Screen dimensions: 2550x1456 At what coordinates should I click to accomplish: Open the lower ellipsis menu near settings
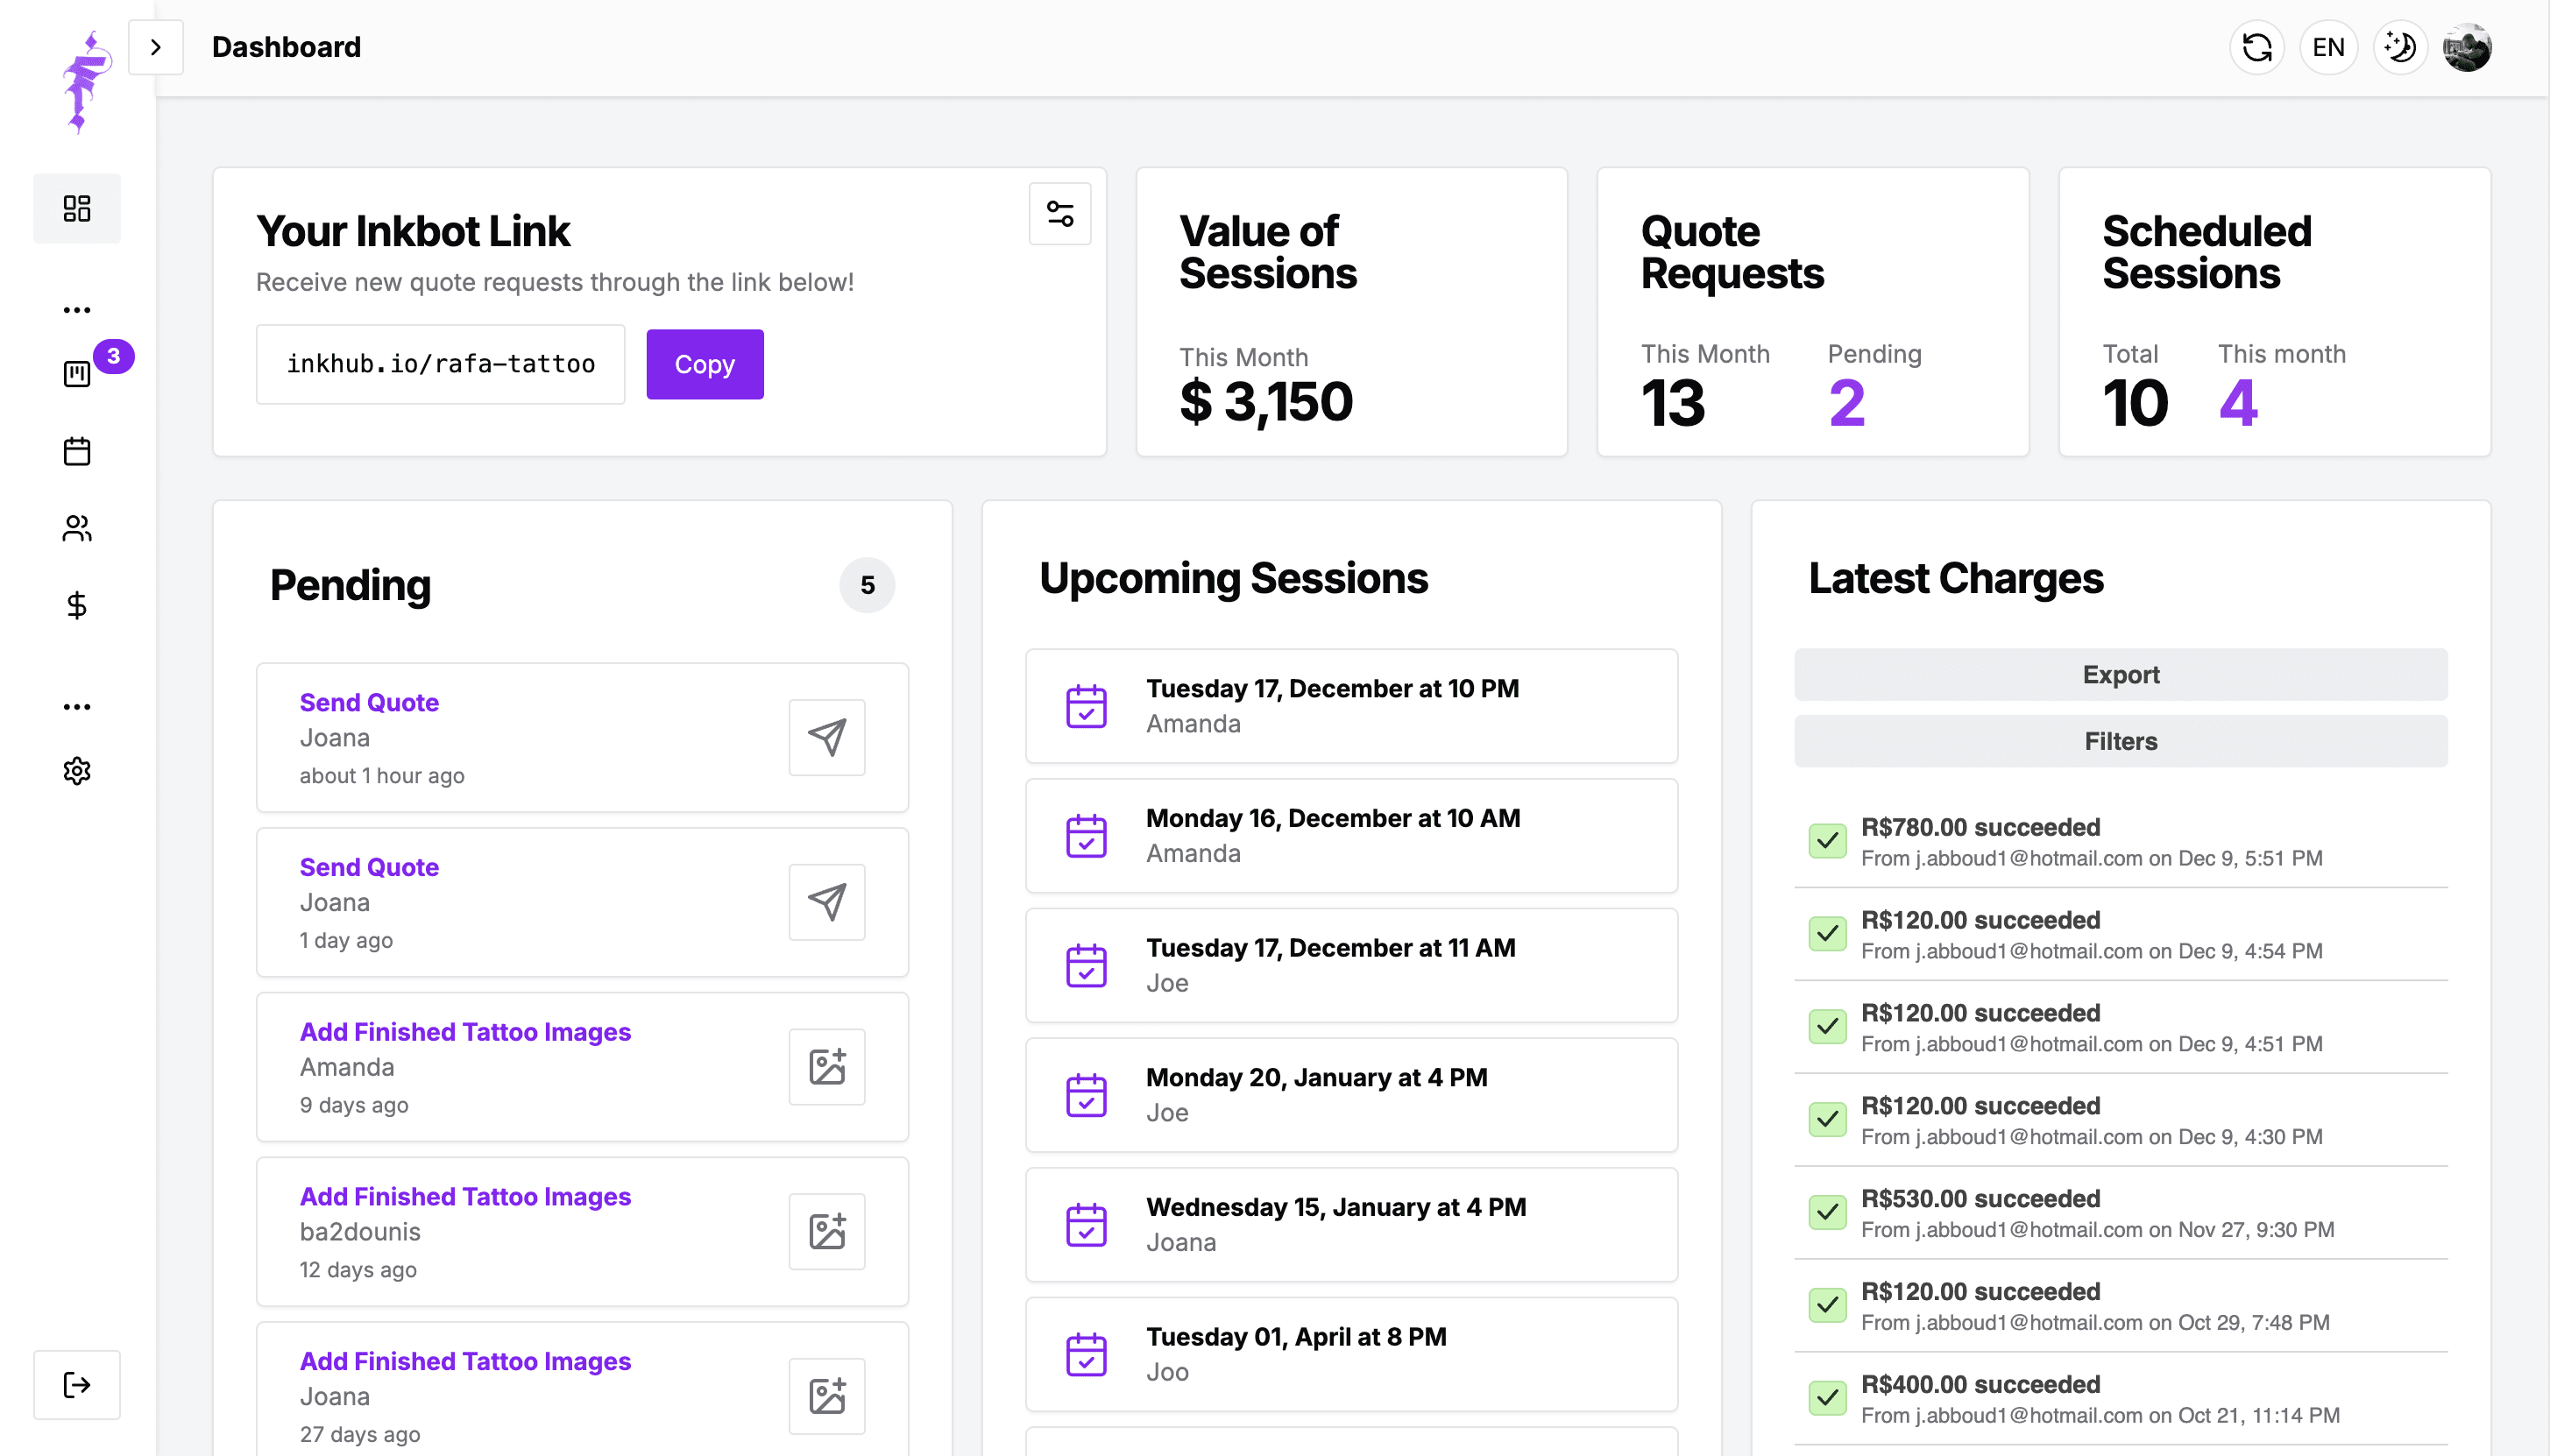(77, 705)
